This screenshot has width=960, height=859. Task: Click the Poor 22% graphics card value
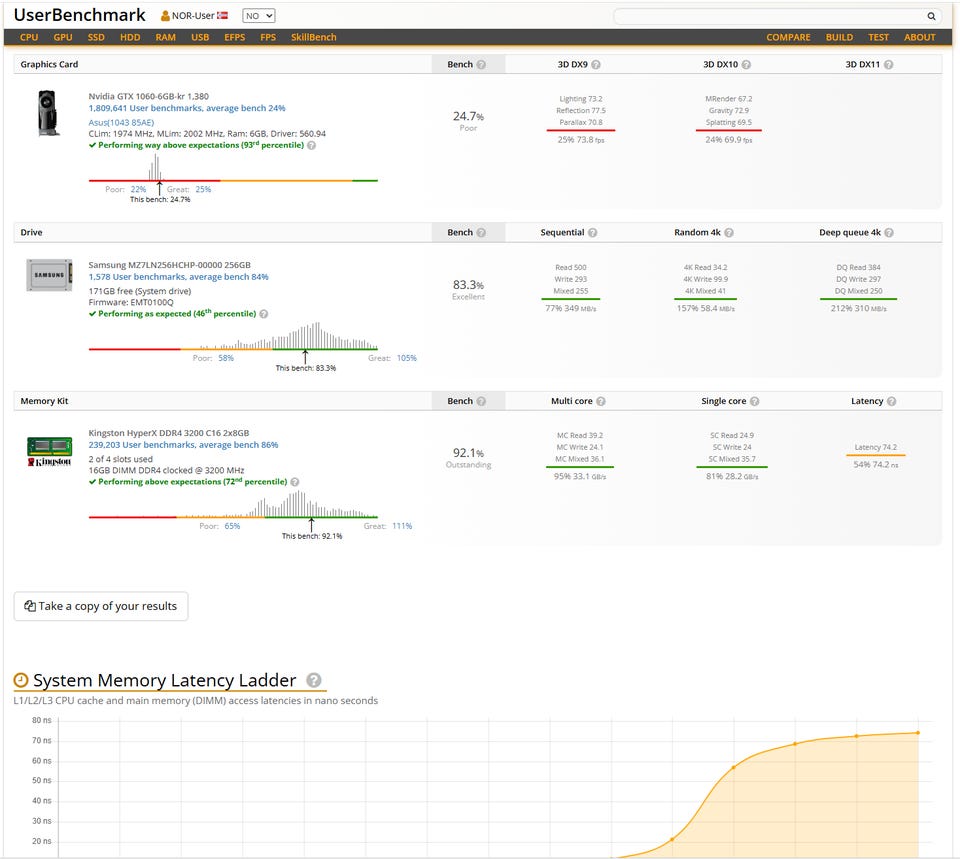(138, 190)
